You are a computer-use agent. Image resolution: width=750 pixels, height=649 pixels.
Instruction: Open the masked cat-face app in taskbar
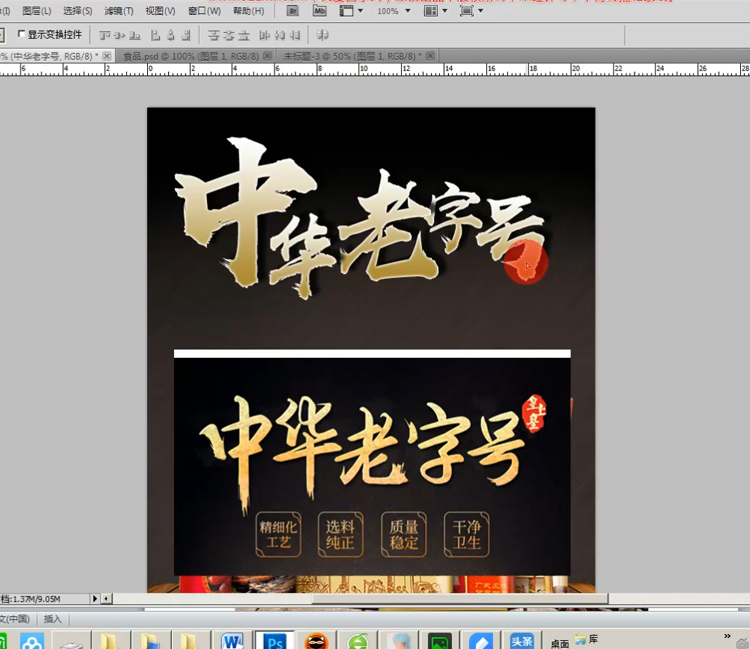(x=316, y=641)
